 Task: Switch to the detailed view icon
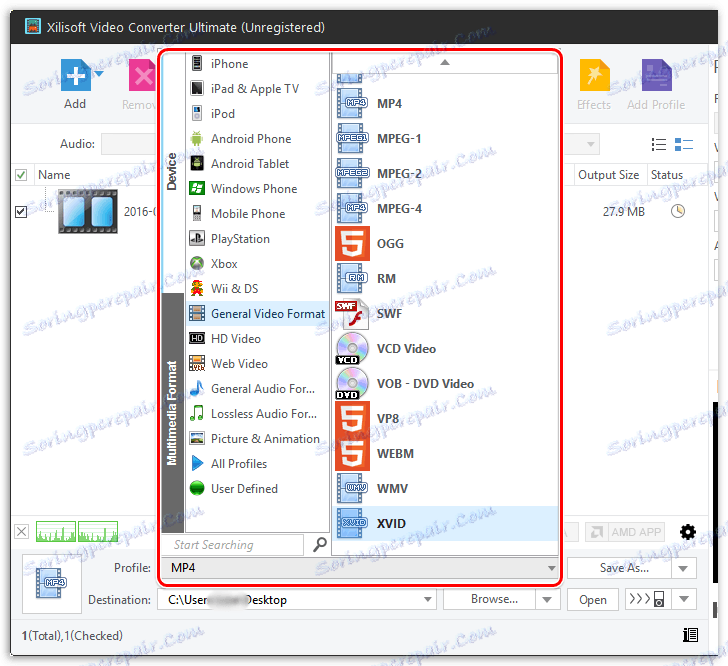click(683, 144)
